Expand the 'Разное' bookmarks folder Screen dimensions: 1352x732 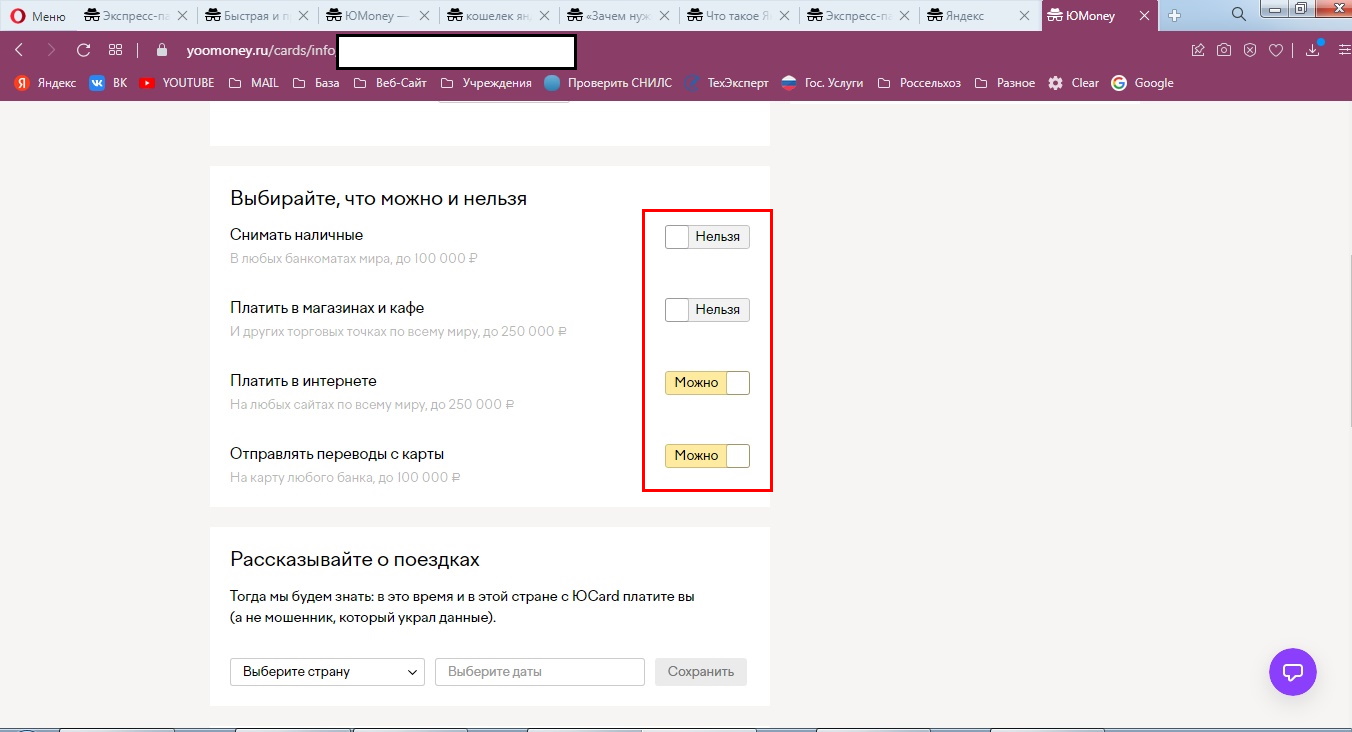point(1012,83)
